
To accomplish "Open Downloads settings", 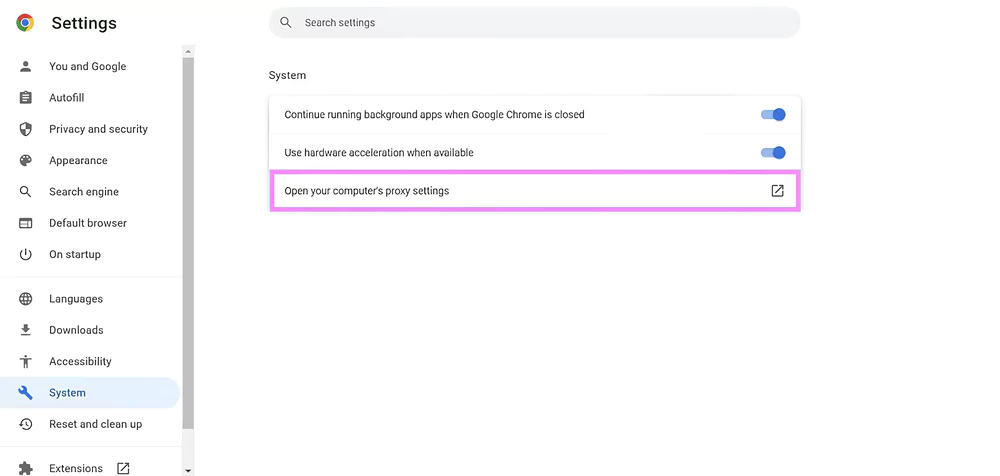I will coord(90,330).
